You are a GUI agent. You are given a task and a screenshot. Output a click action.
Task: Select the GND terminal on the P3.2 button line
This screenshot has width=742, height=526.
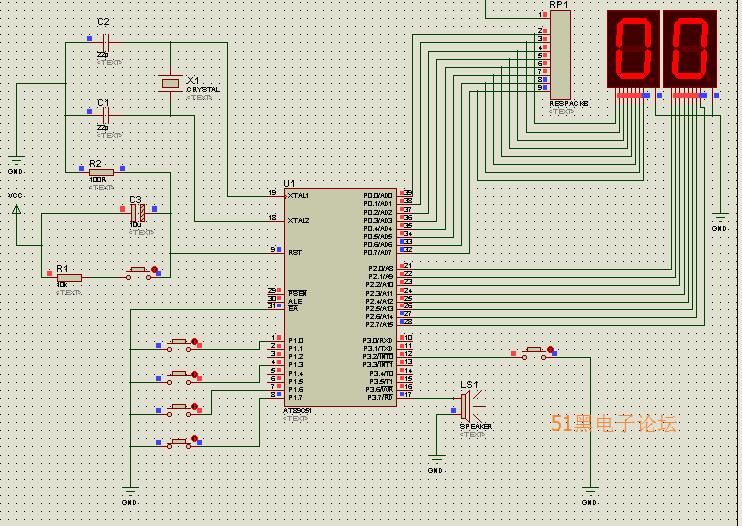(x=590, y=491)
